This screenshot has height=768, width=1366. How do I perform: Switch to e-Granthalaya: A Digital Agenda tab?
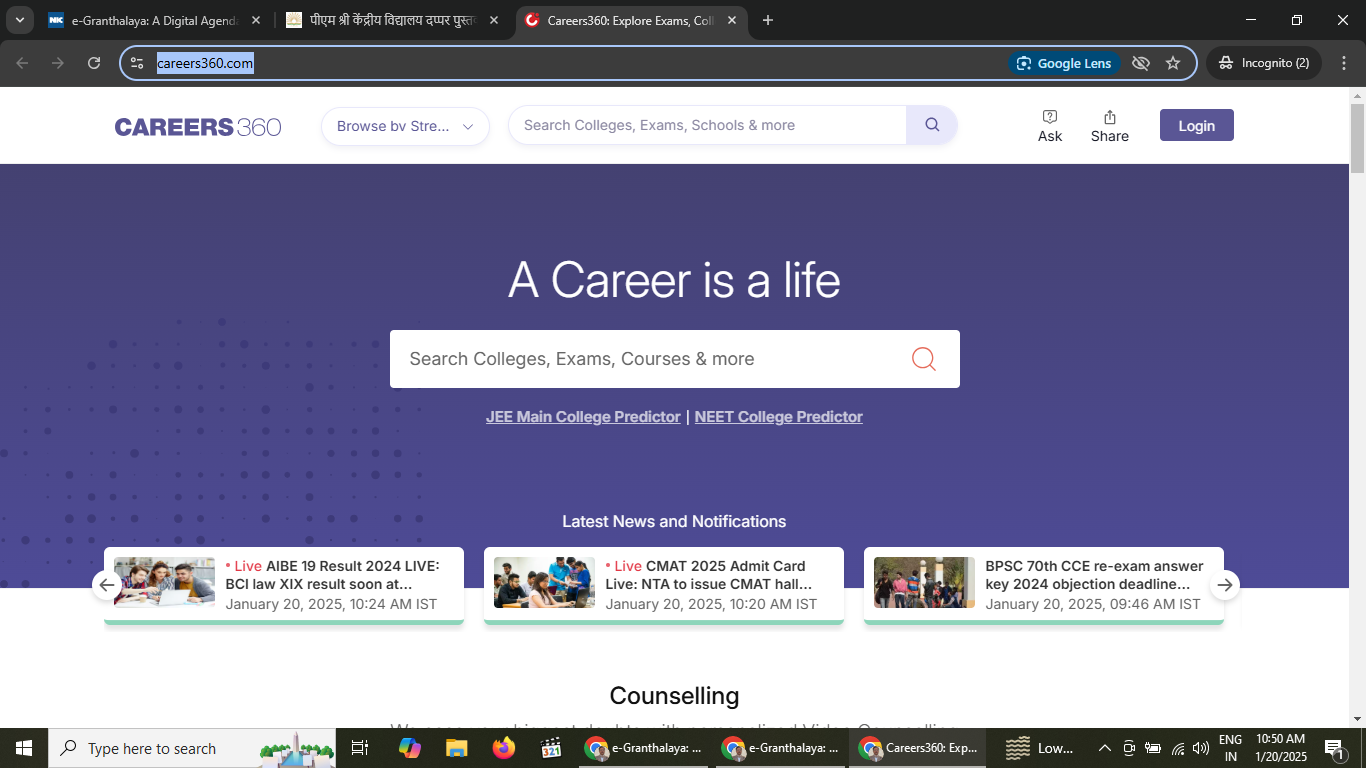(x=156, y=20)
